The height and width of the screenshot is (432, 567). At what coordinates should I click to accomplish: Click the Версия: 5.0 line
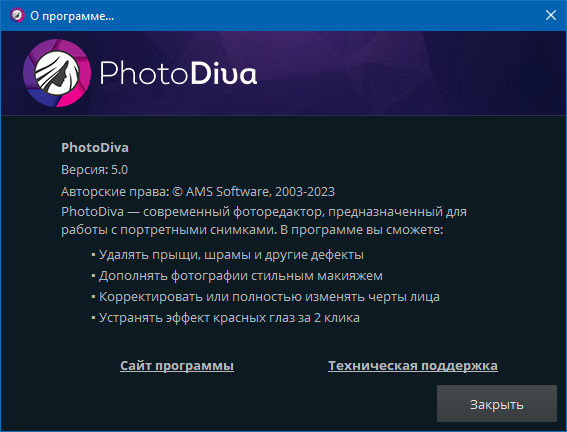(94, 170)
